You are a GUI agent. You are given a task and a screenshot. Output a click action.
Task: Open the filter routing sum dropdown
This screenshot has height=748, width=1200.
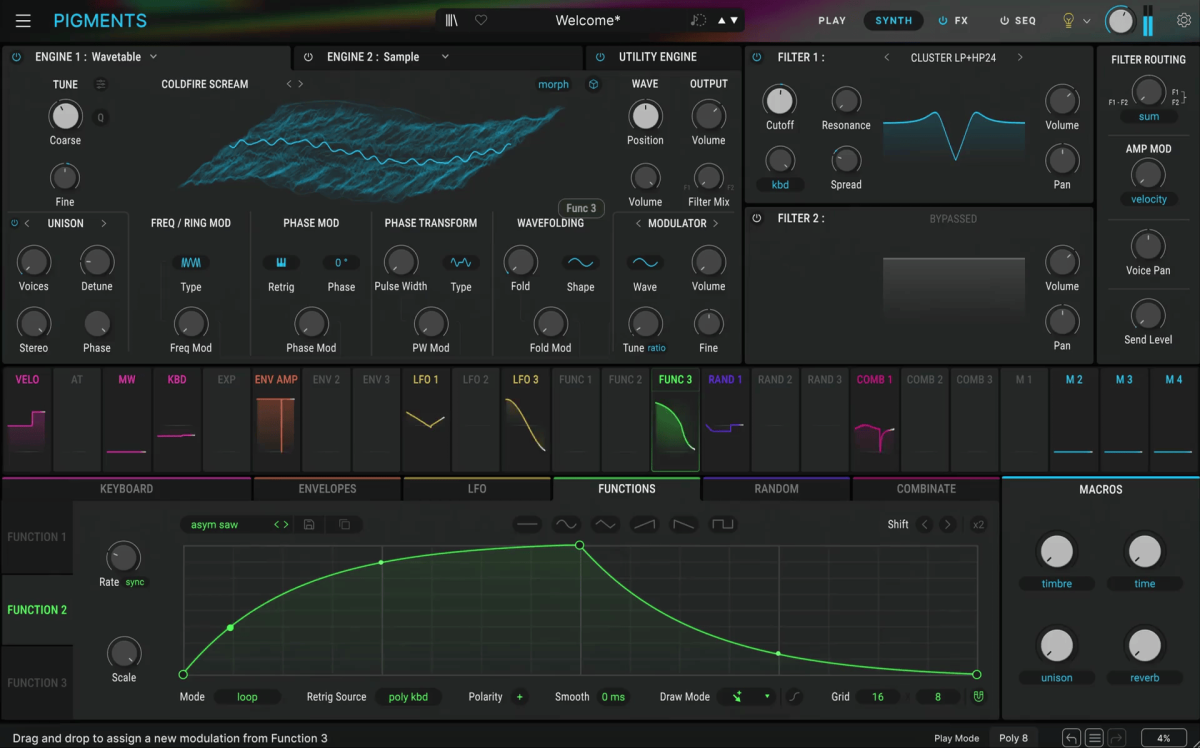1149,117
